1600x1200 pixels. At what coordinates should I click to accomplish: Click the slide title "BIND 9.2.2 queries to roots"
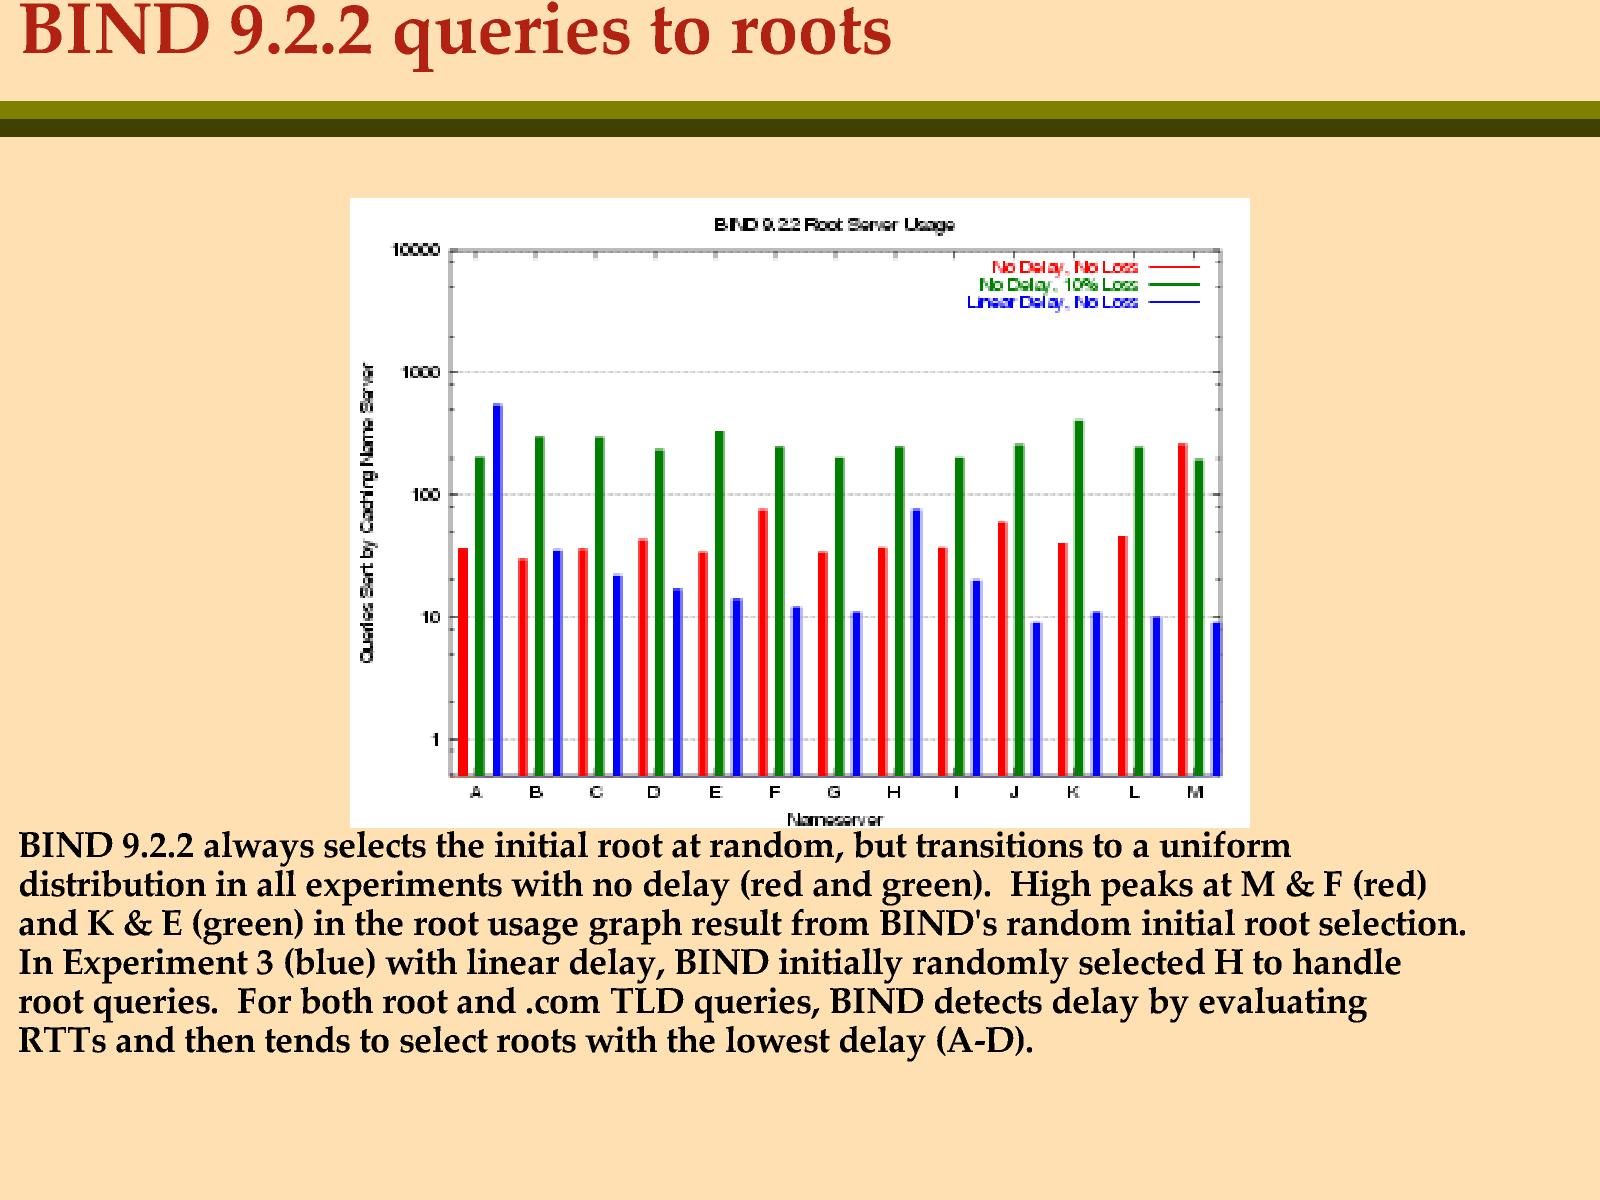456,32
